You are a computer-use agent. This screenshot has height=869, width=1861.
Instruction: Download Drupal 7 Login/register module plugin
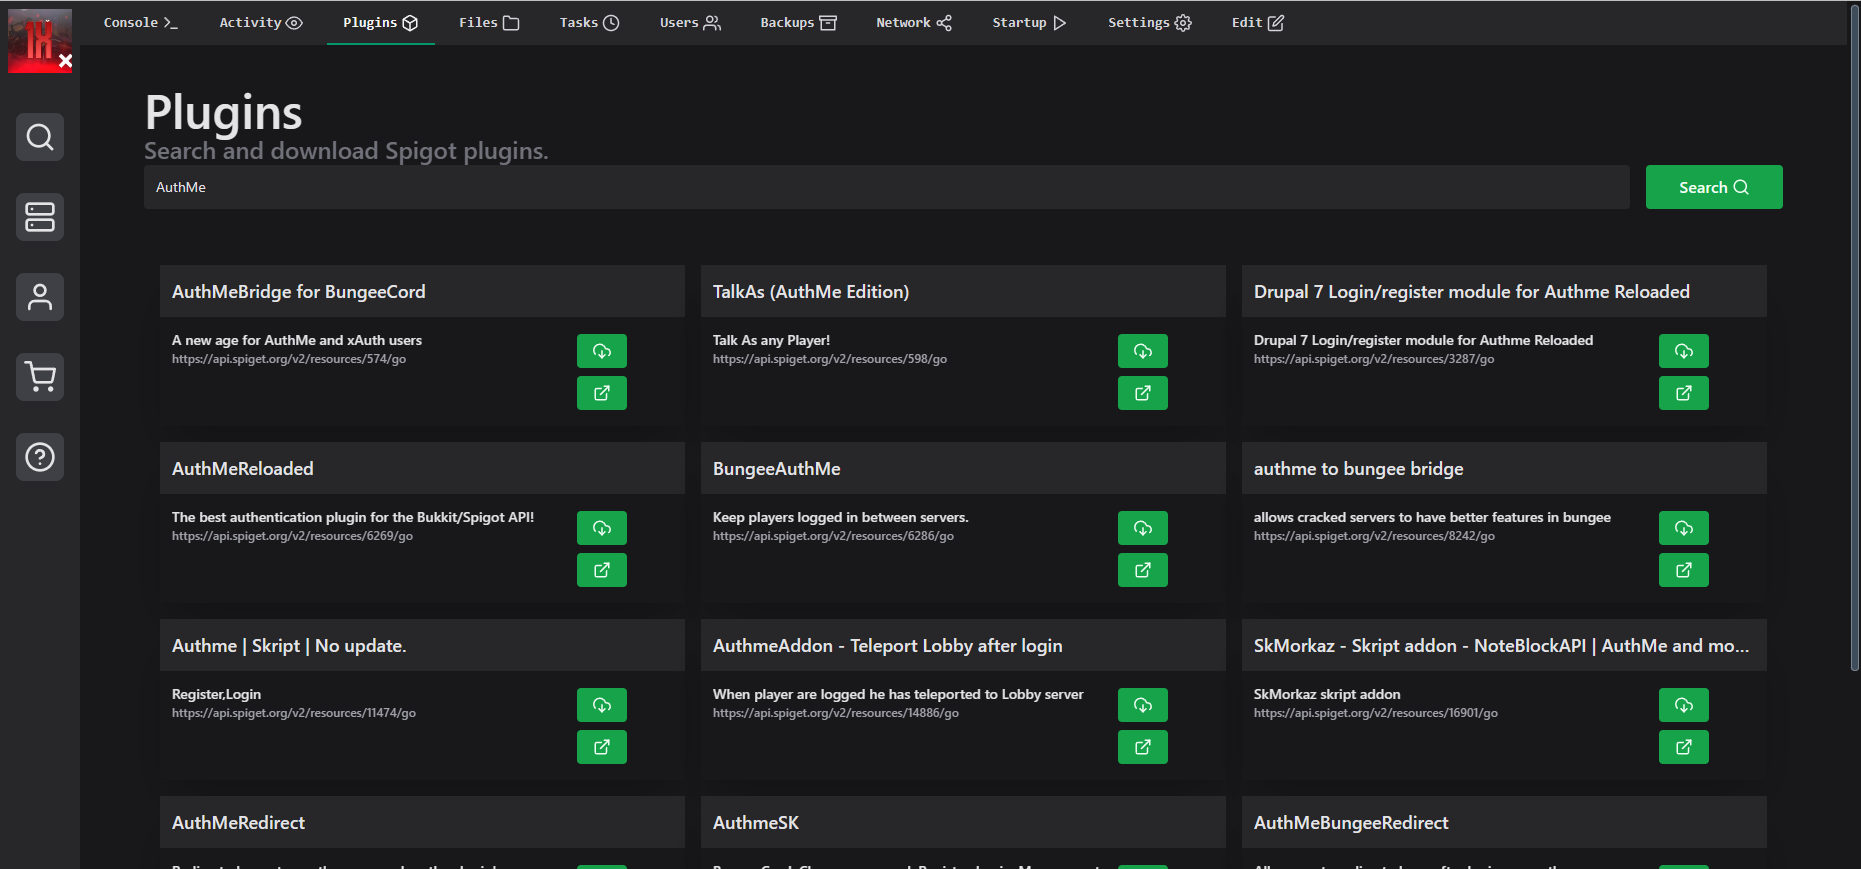[1684, 351]
